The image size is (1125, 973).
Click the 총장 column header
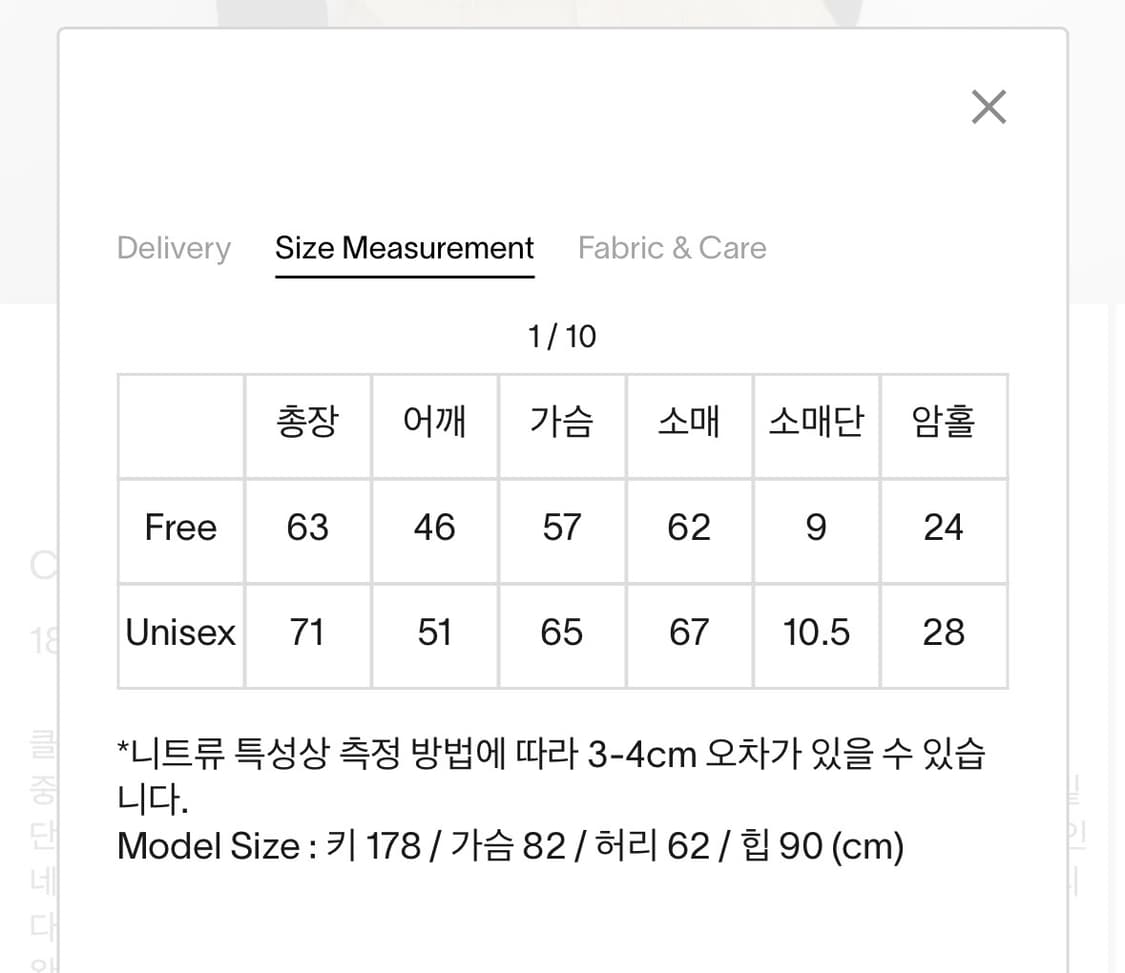tap(308, 423)
